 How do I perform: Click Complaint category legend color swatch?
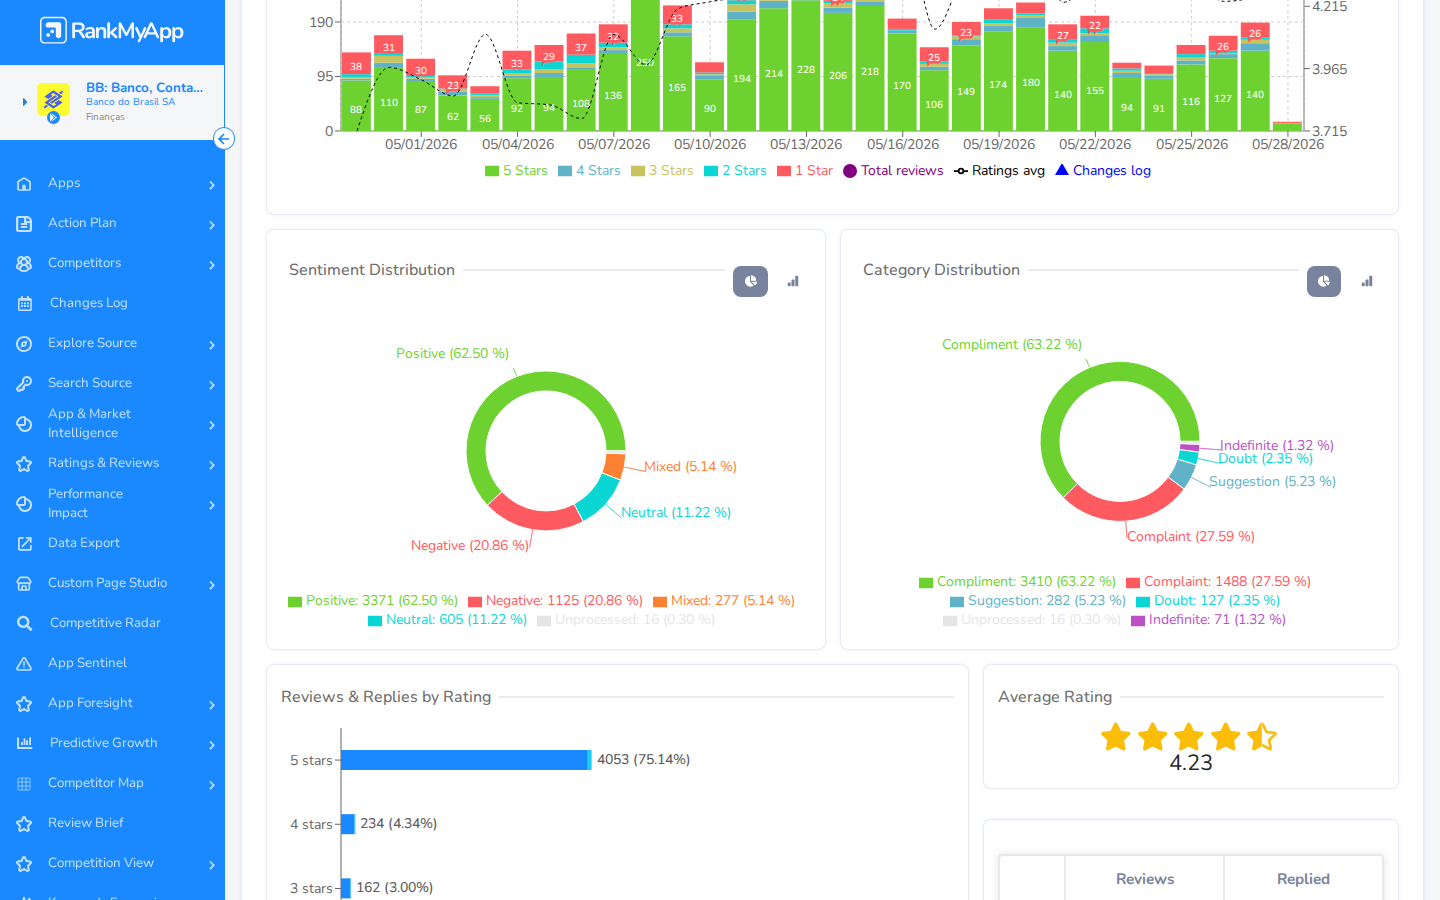[1133, 583]
